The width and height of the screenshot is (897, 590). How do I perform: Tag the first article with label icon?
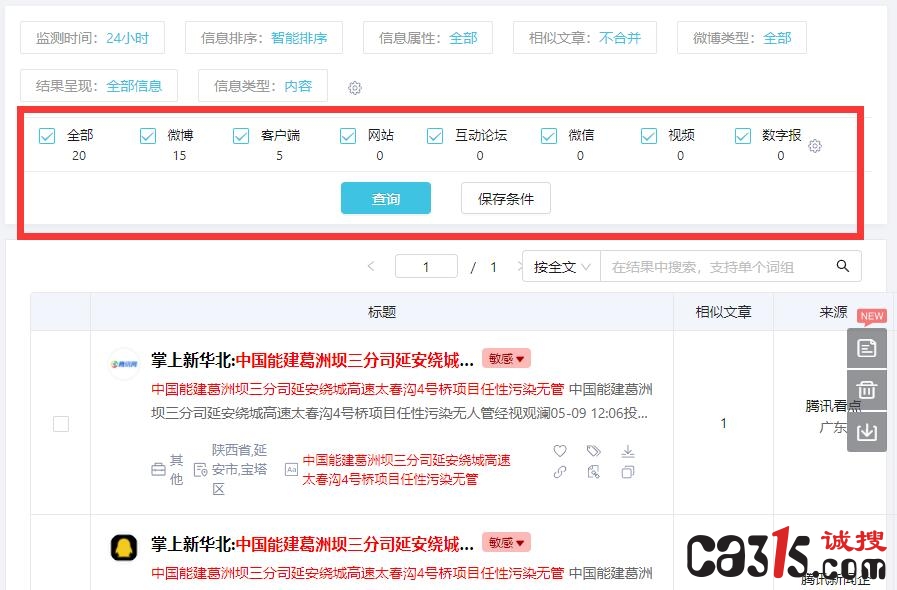click(594, 451)
